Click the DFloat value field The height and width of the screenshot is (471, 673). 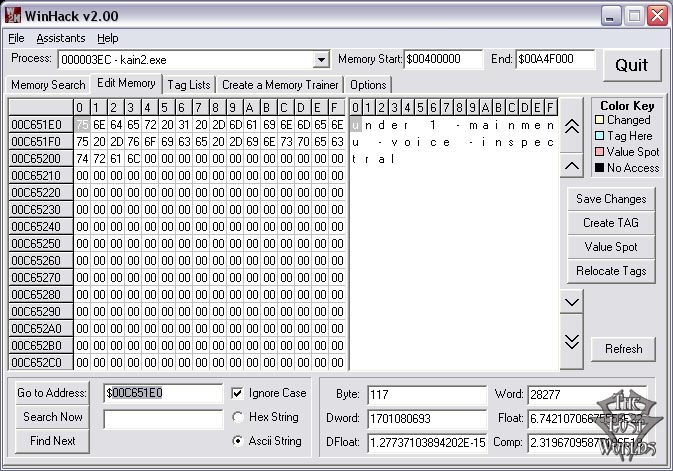tap(427, 443)
